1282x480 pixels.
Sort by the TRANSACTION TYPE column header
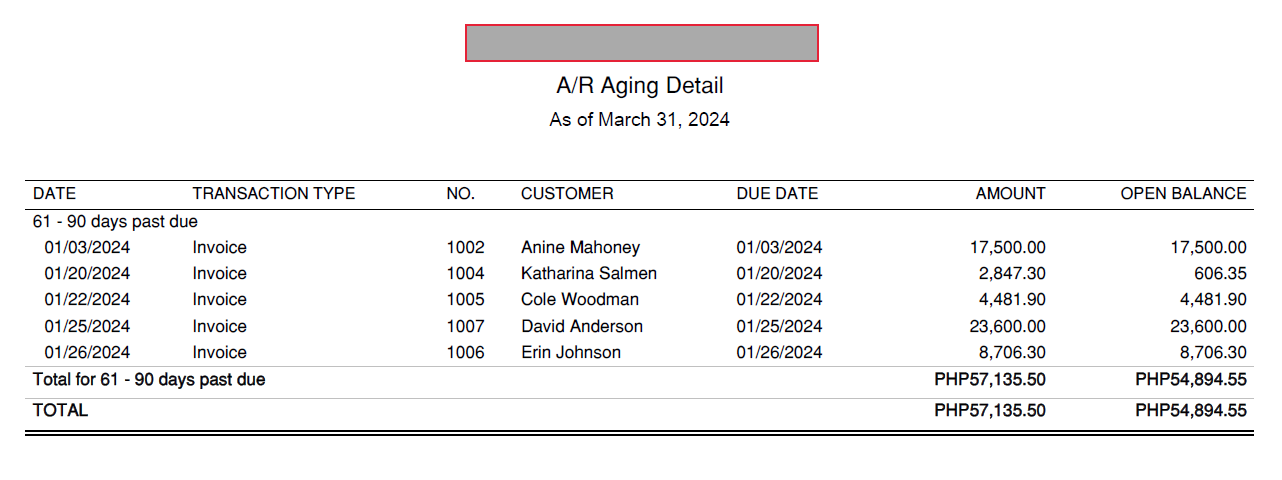pos(273,194)
